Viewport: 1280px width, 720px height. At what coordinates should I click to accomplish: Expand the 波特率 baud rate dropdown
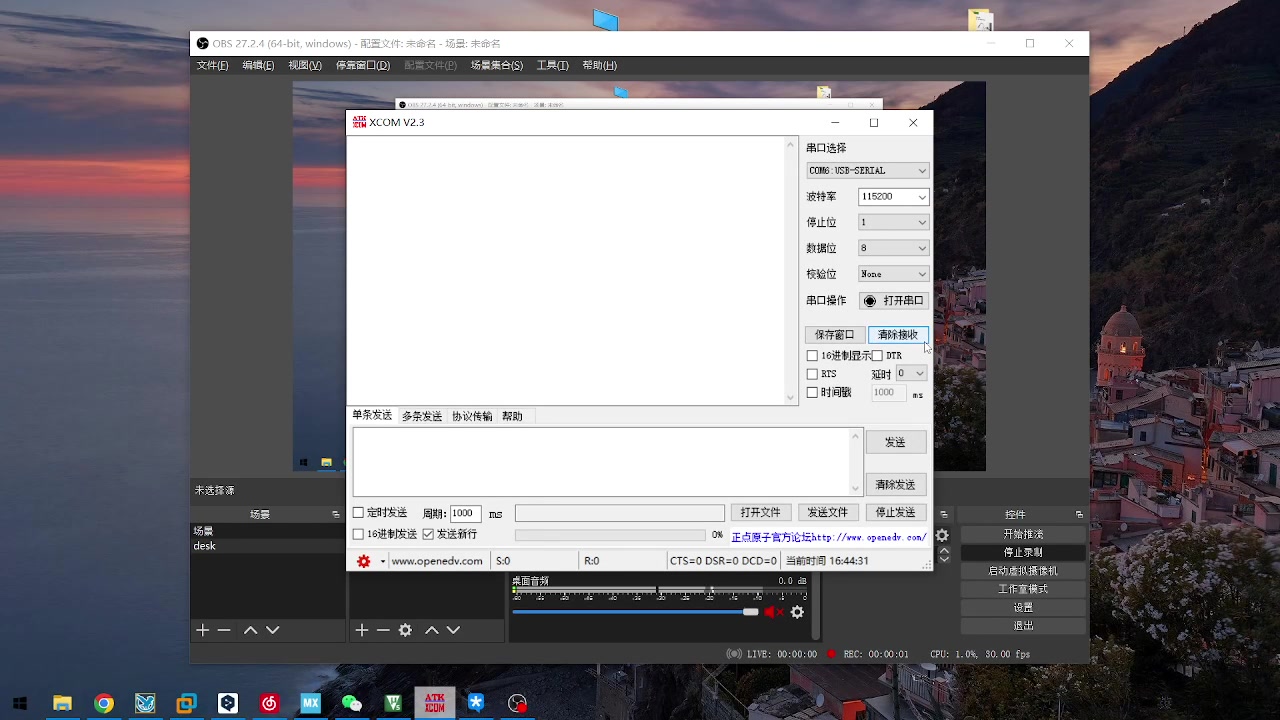pyautogui.click(x=893, y=197)
